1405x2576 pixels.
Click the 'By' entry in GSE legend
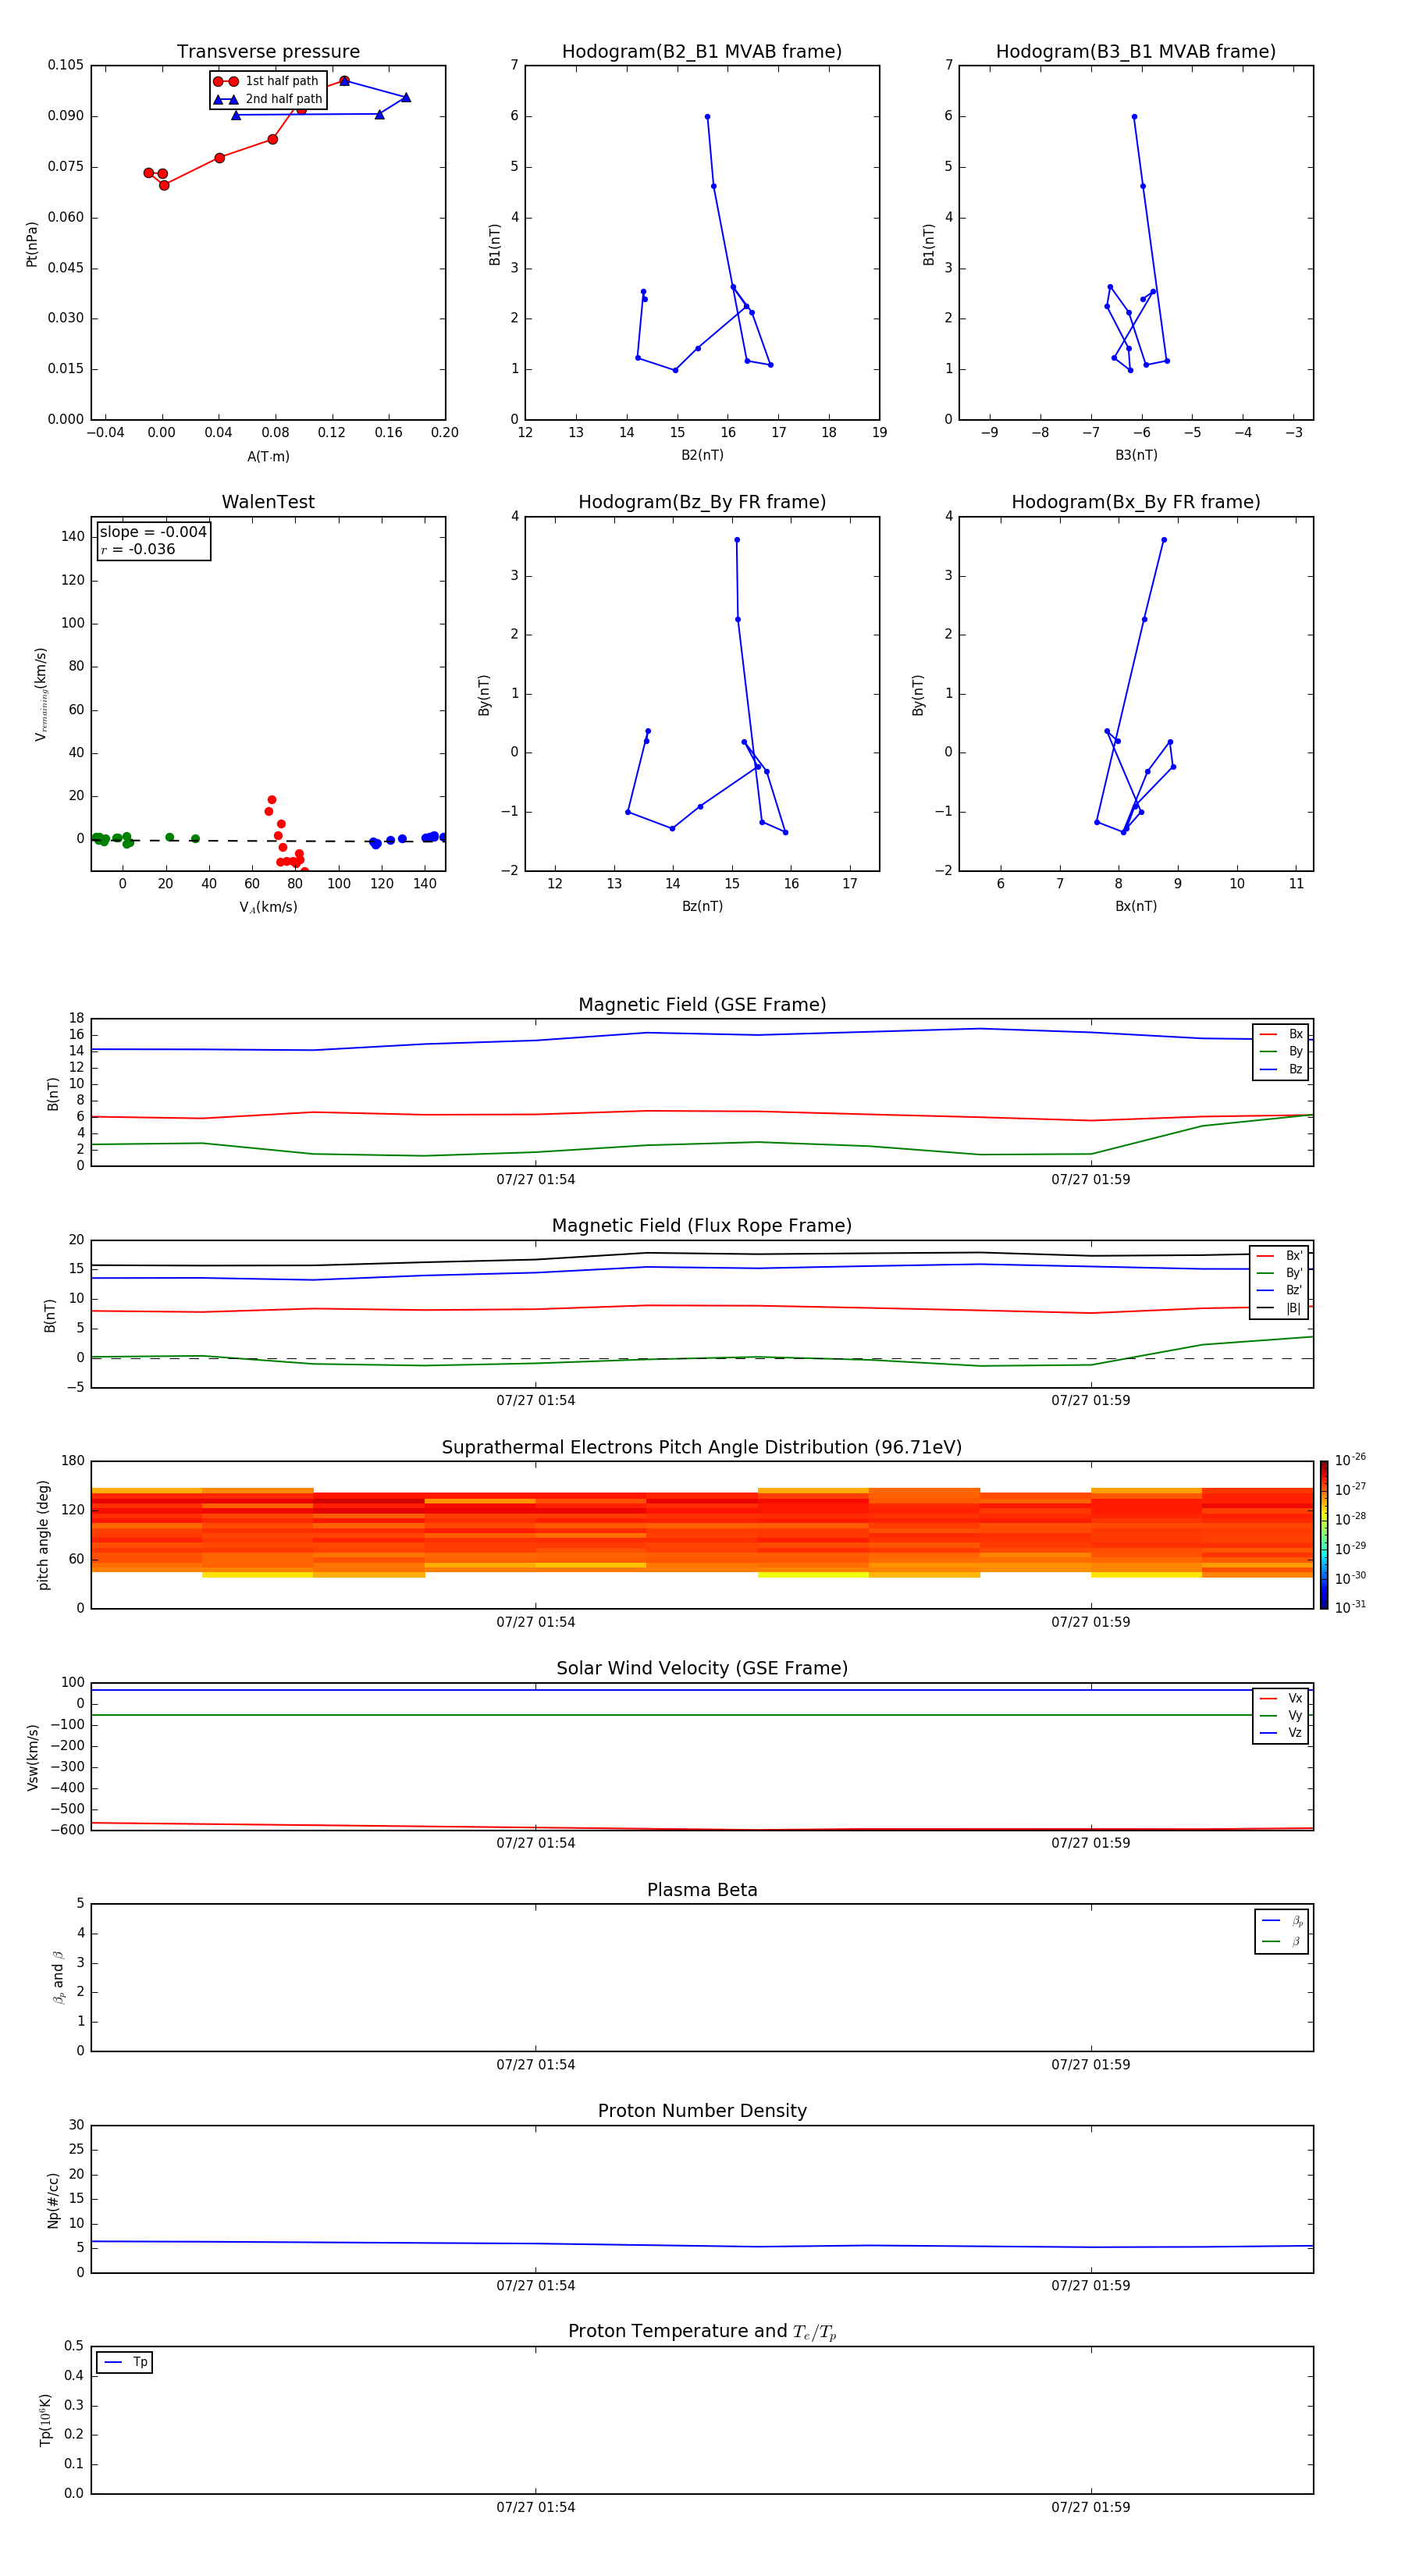[x=1281, y=1052]
